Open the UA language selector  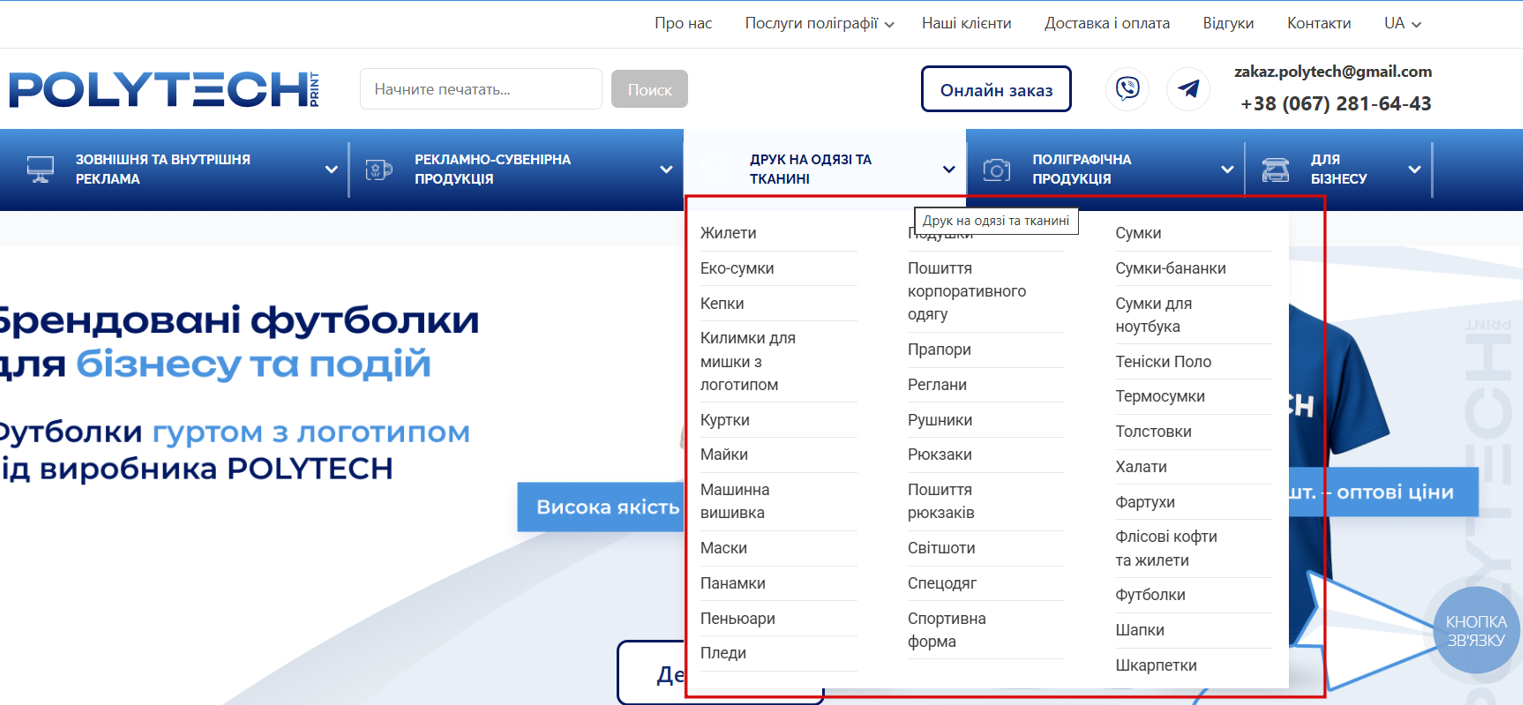pos(1402,23)
